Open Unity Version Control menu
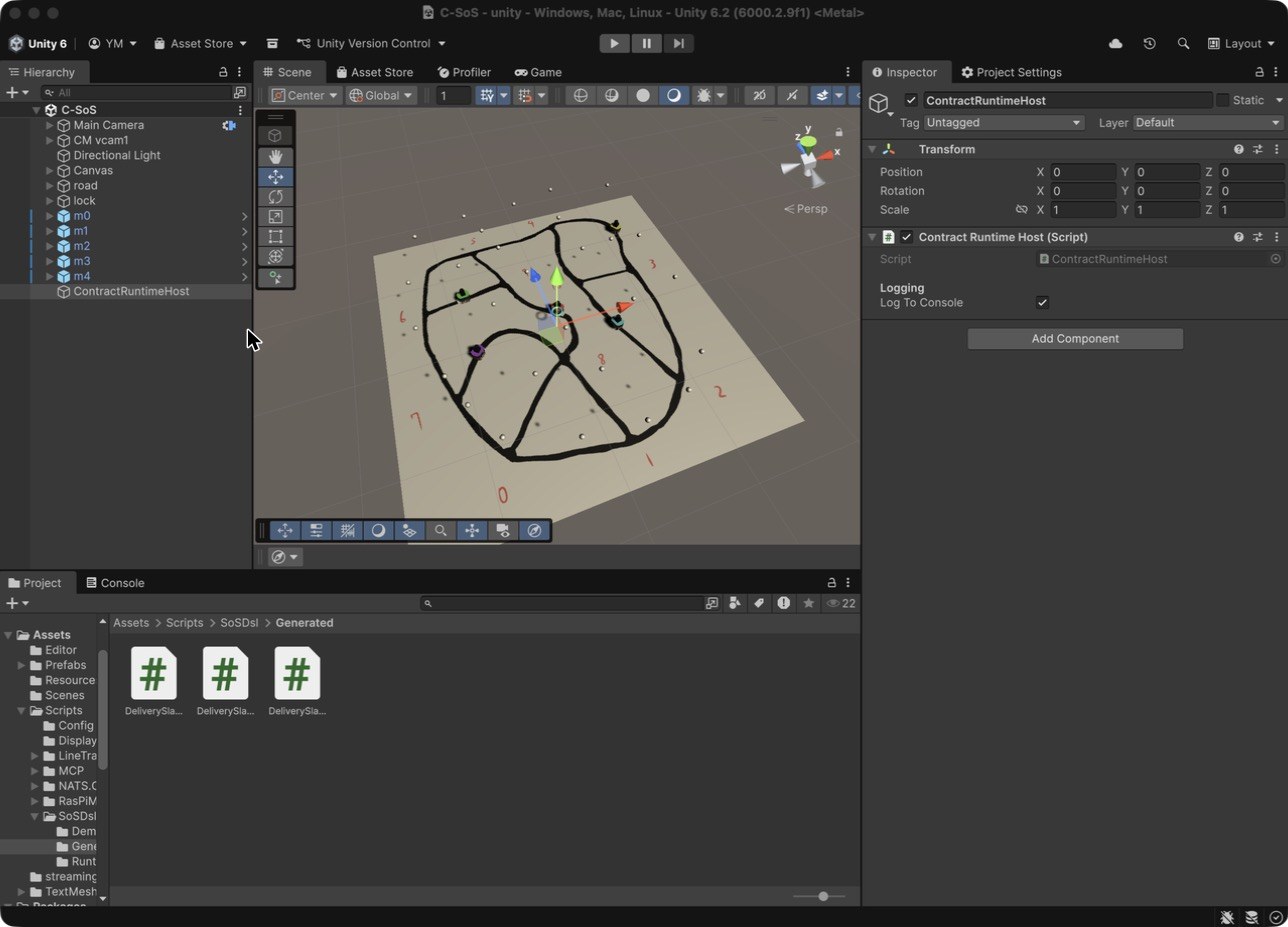 point(371,43)
